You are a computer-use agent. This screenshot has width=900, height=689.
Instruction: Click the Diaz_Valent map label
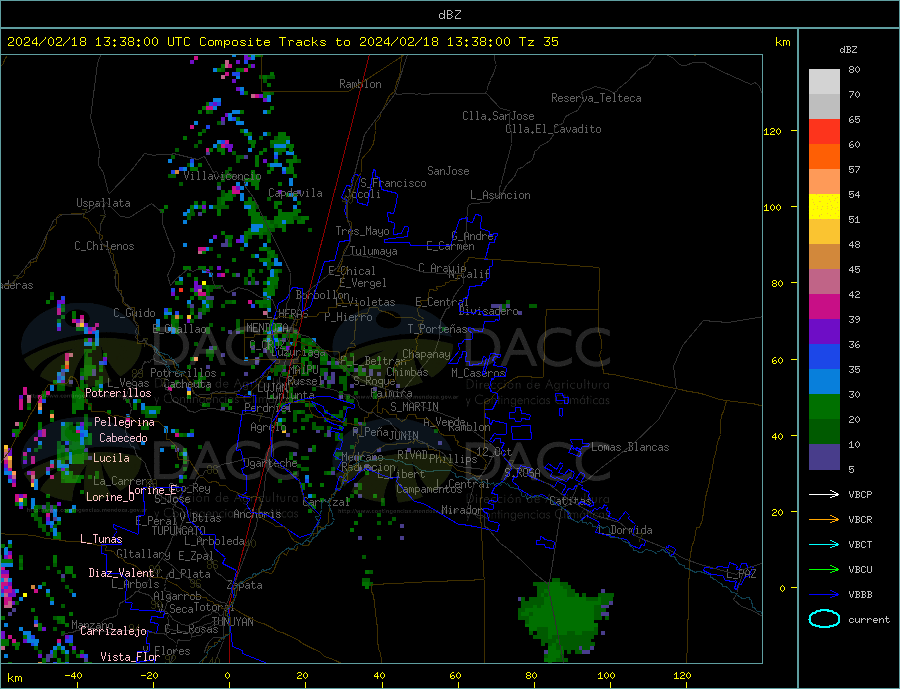pos(121,573)
